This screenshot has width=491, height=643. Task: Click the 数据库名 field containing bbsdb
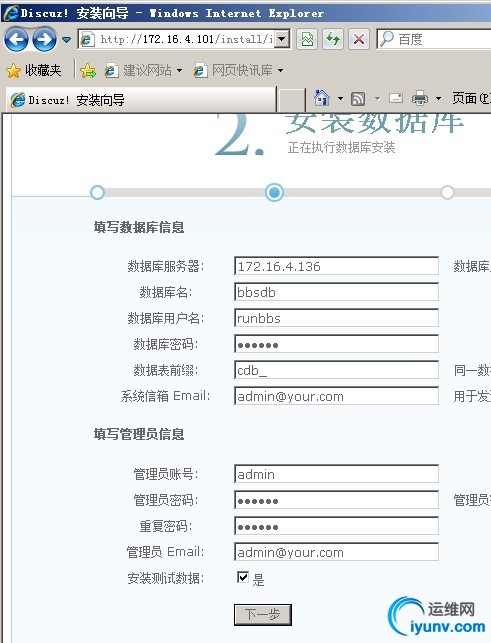click(x=336, y=292)
